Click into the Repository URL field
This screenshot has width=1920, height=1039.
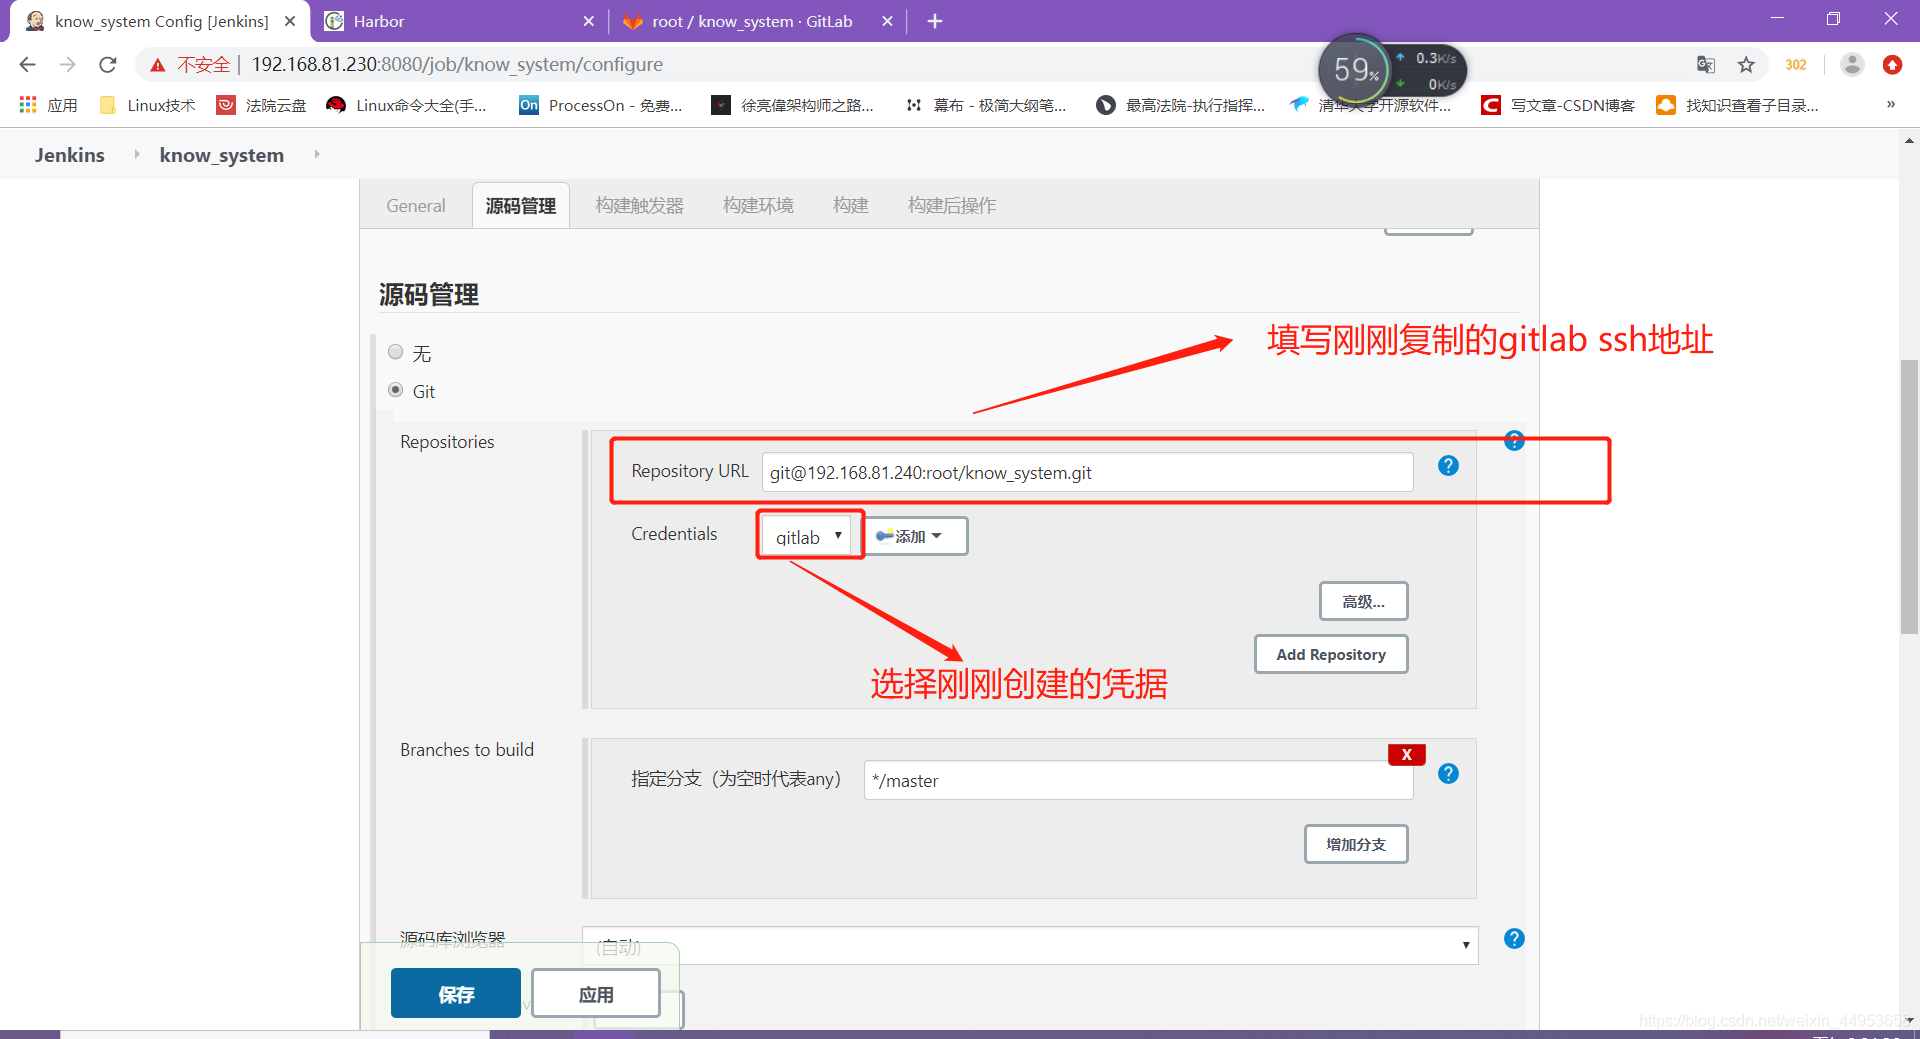pos(1088,472)
